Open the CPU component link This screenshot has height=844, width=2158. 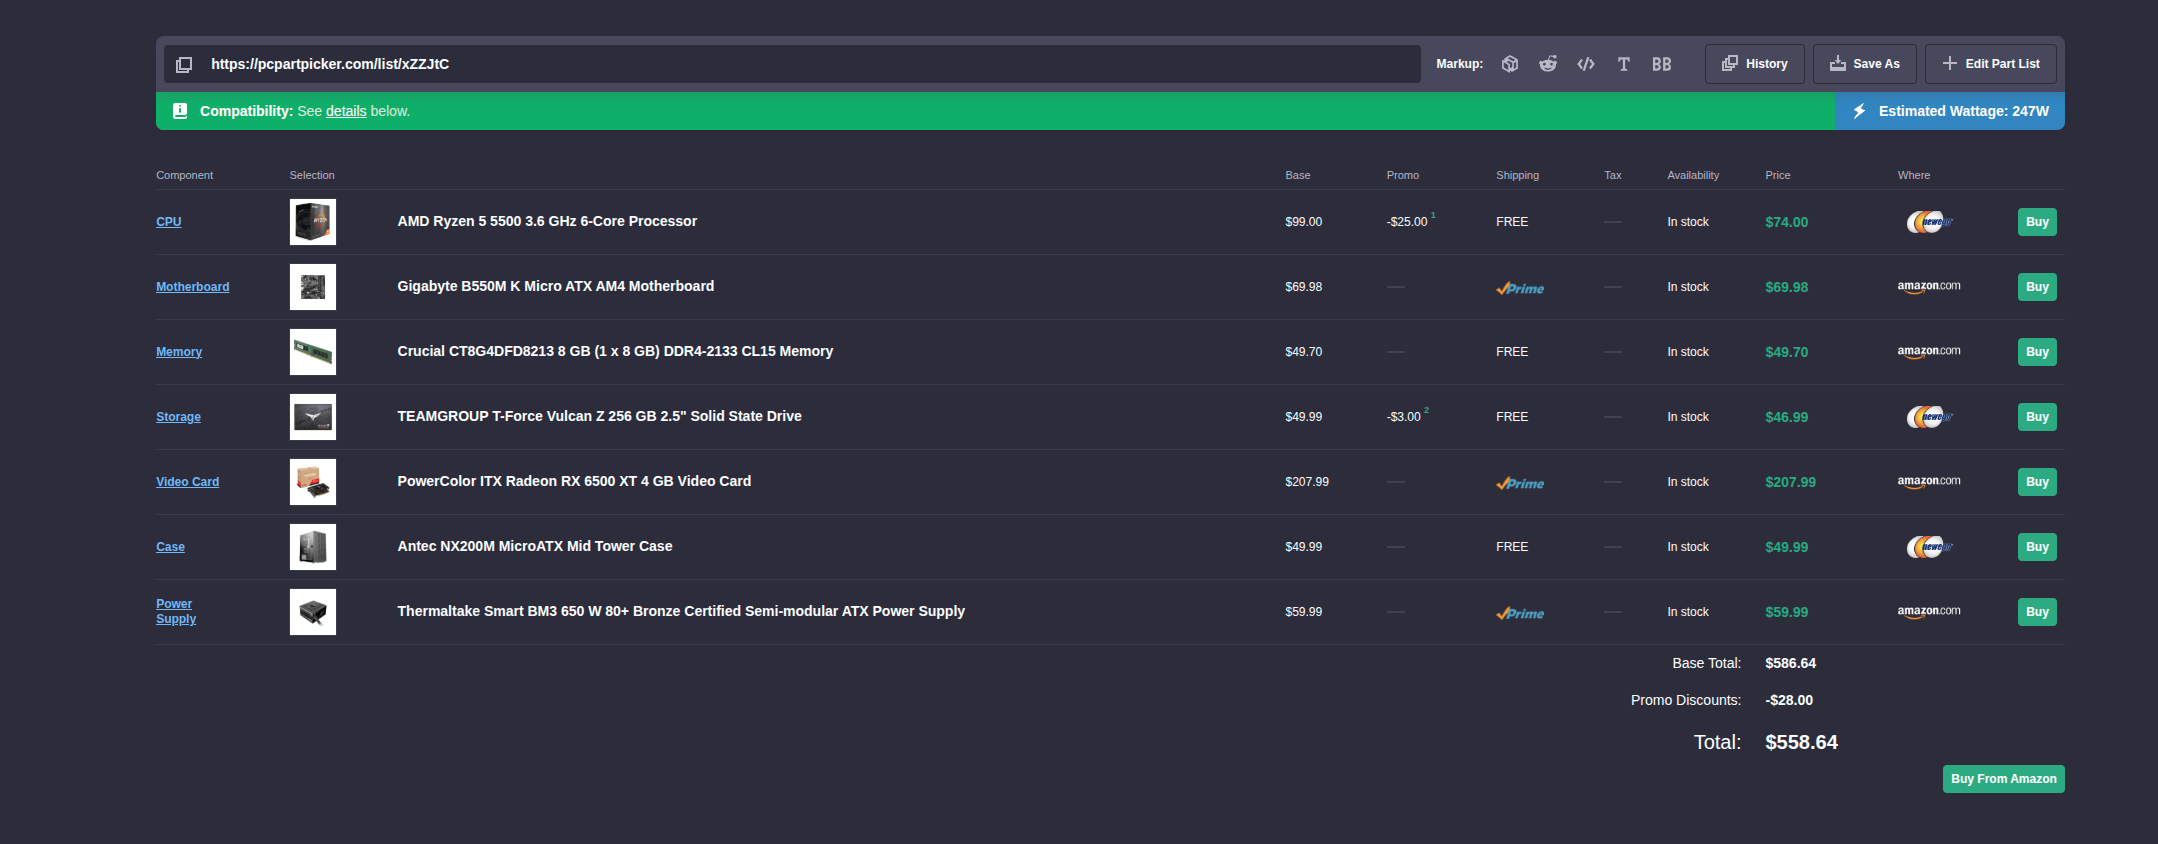coord(169,222)
